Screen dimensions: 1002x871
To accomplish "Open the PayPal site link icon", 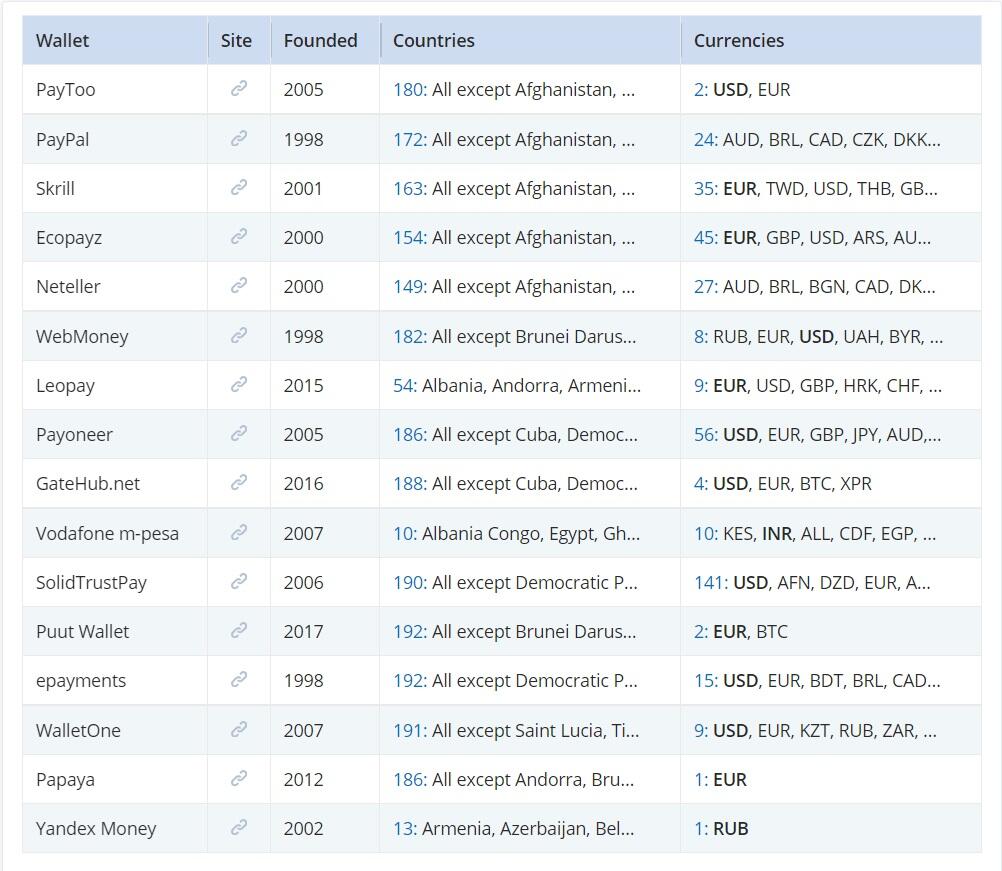I will point(239,138).
